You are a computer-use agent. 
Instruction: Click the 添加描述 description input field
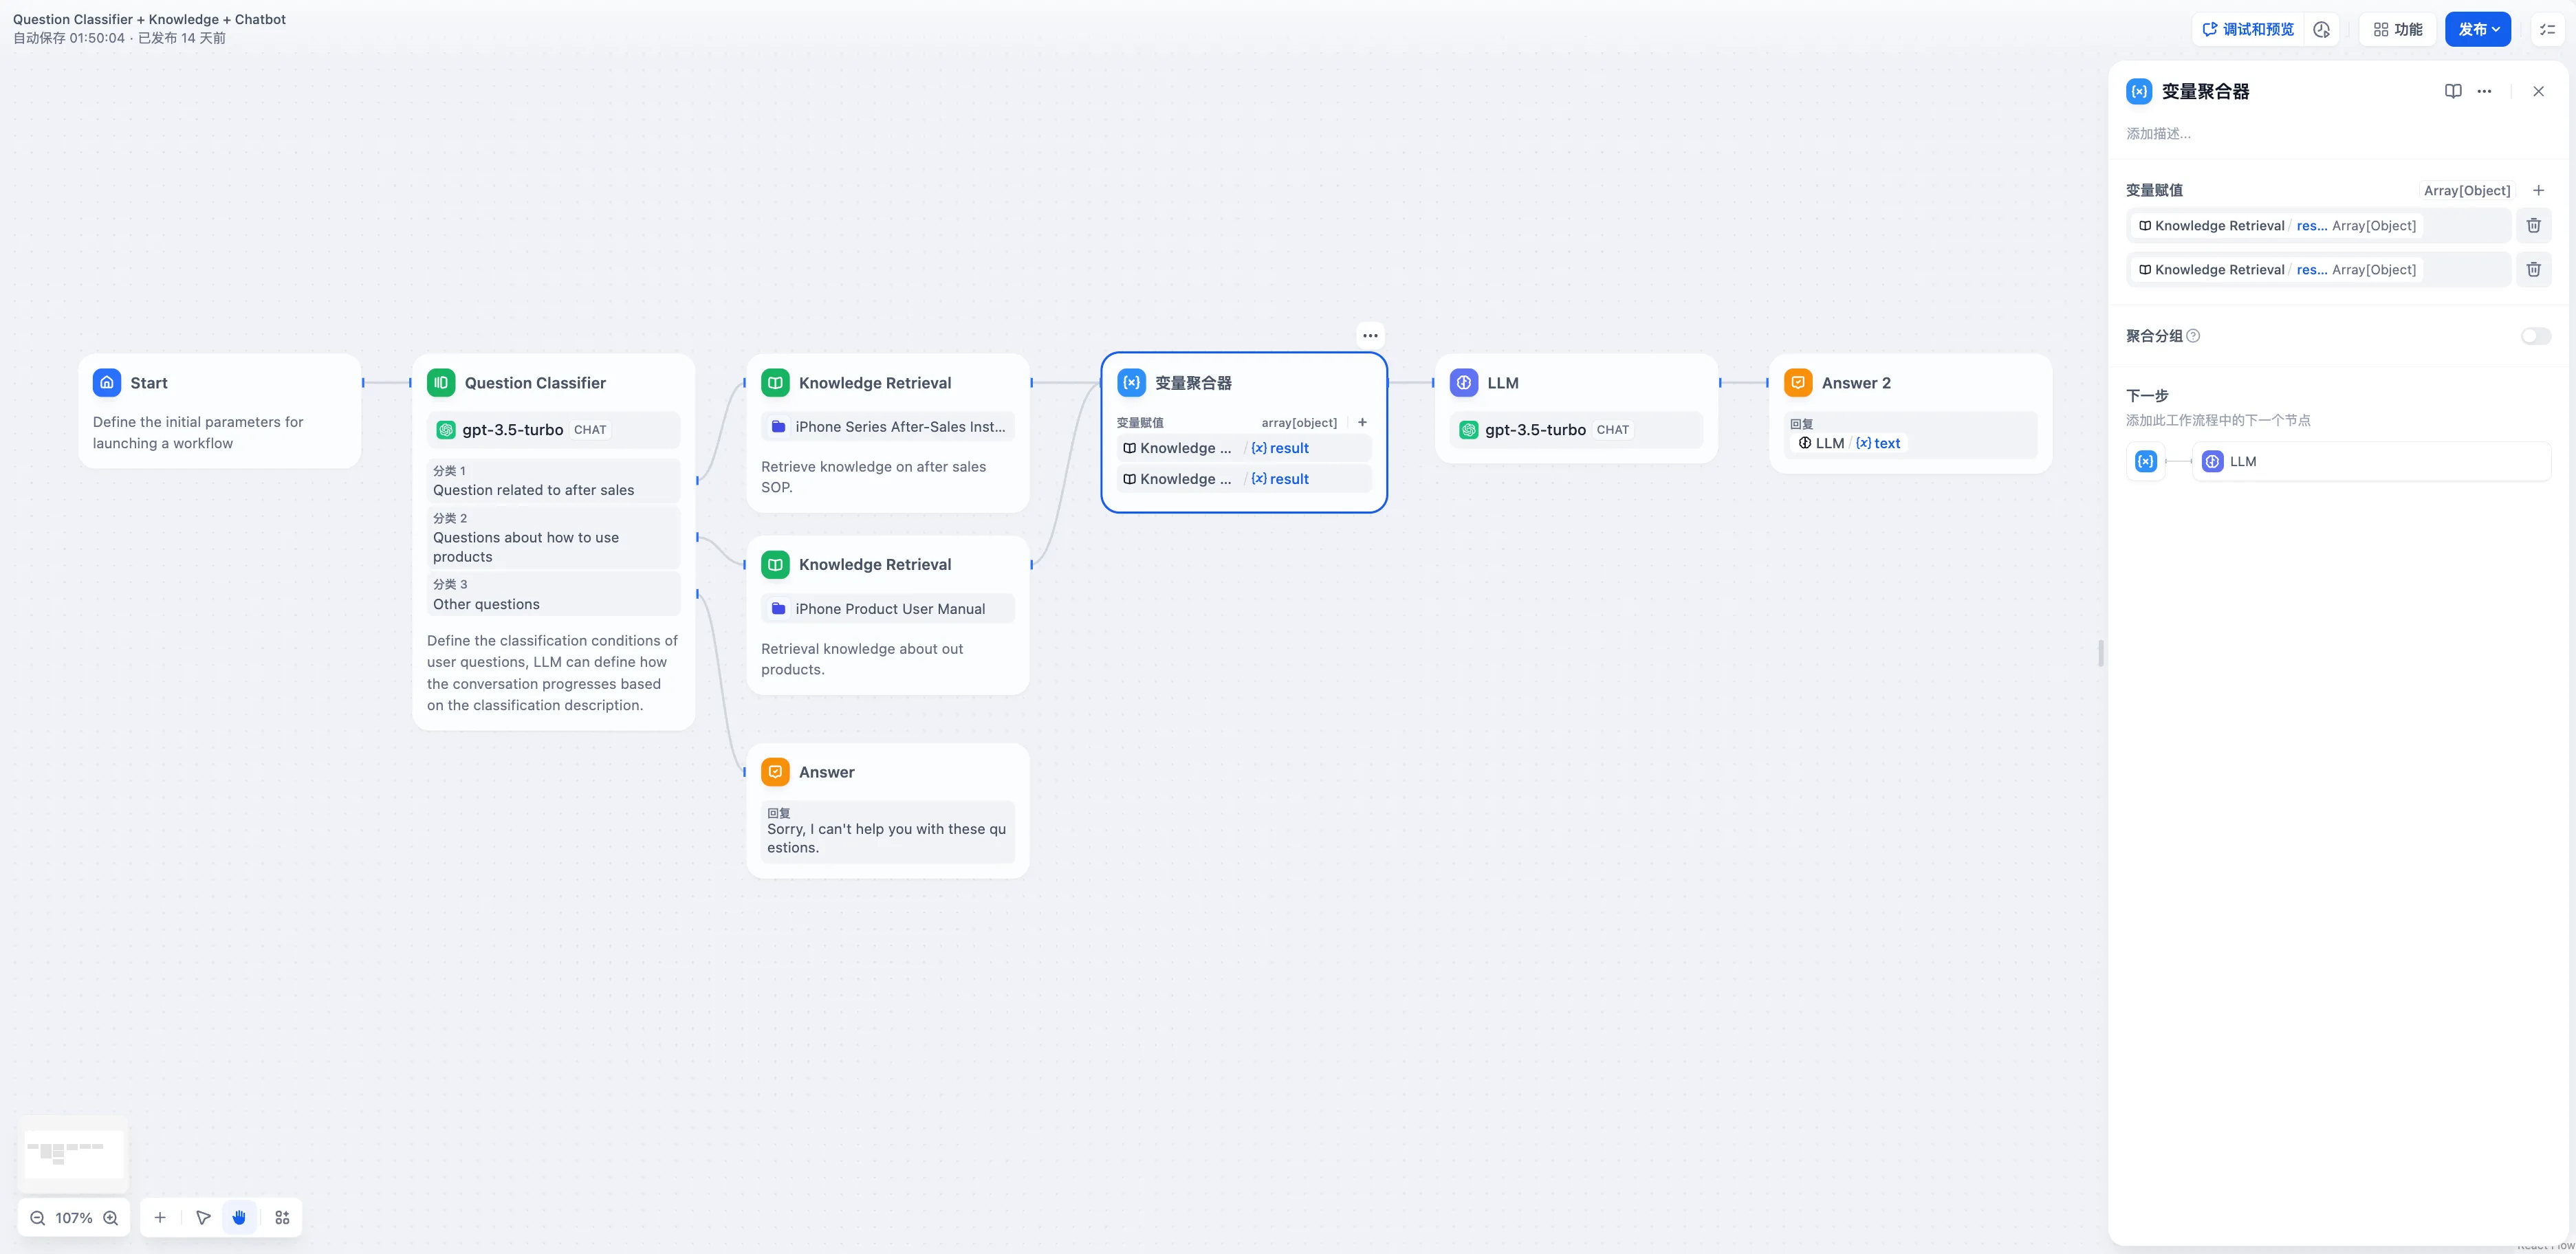[2300, 133]
